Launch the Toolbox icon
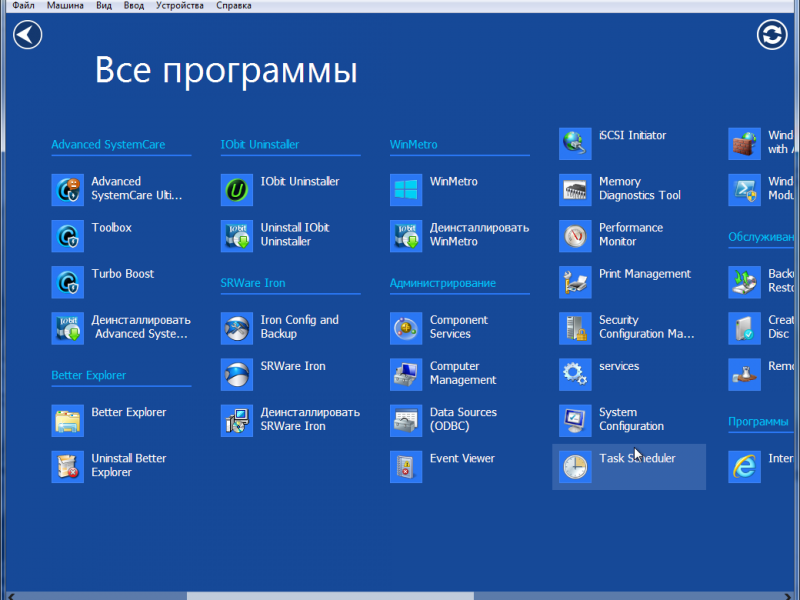800x600 pixels. click(67, 236)
